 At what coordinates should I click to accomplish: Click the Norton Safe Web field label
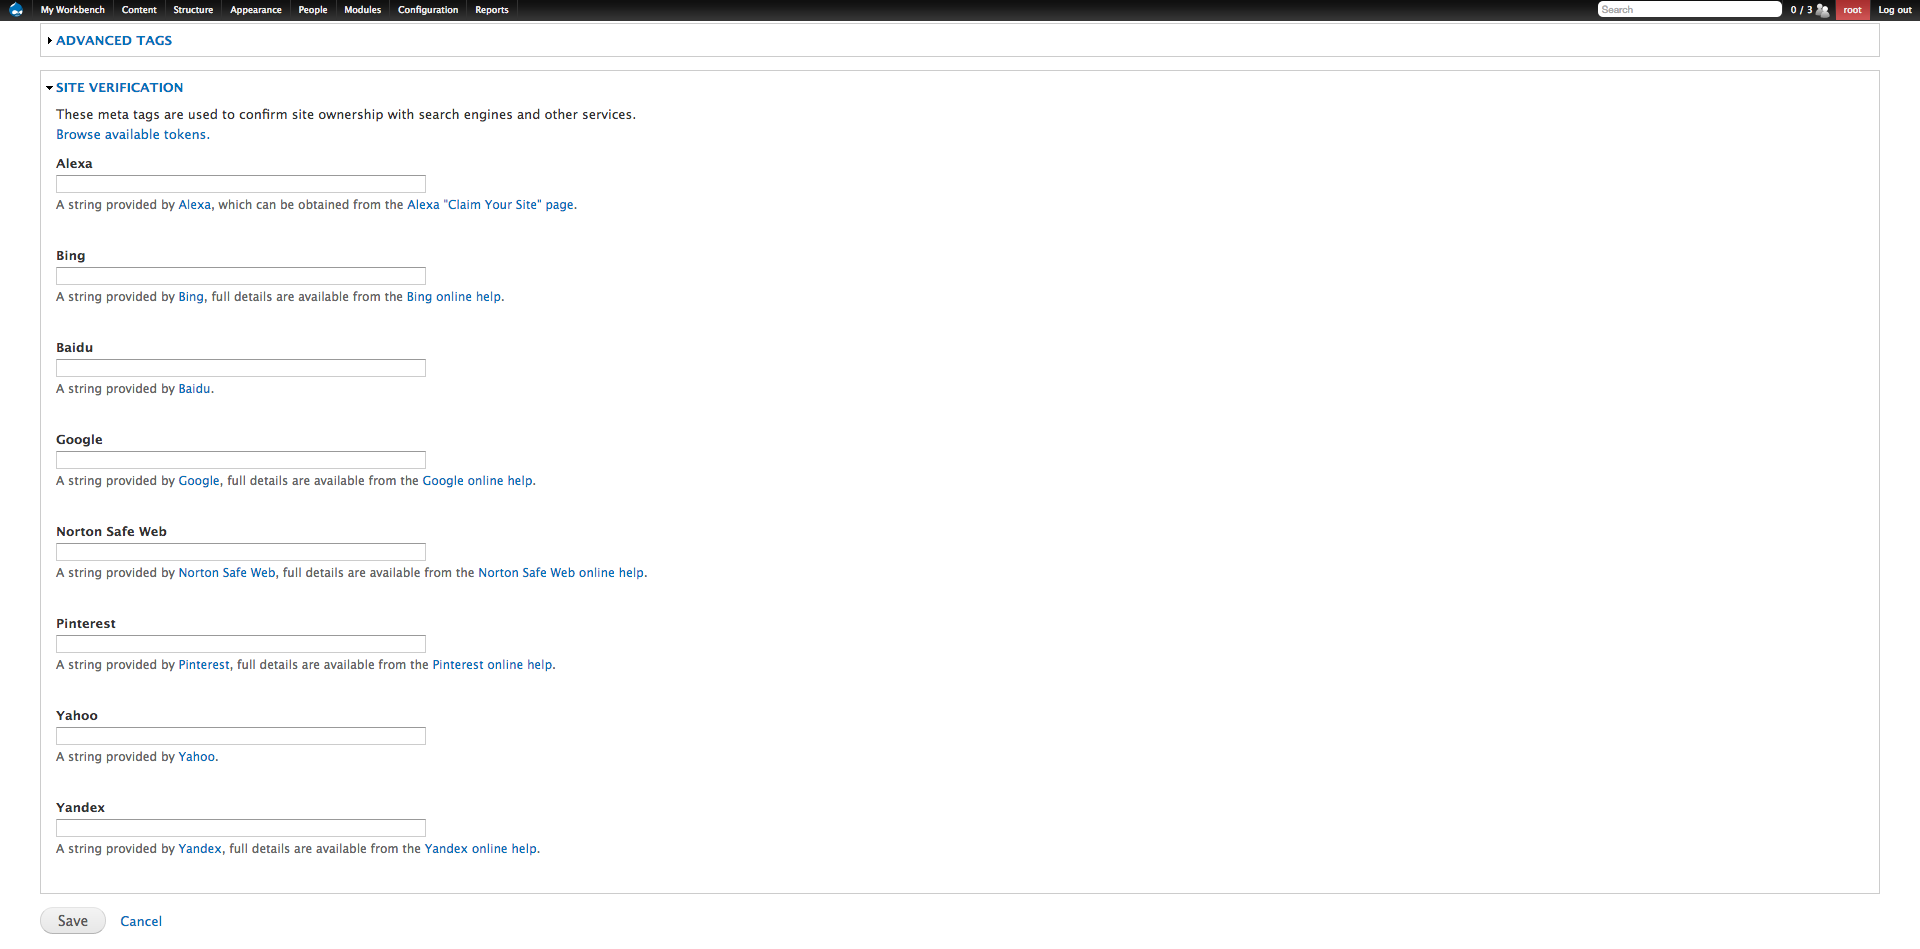click(111, 532)
